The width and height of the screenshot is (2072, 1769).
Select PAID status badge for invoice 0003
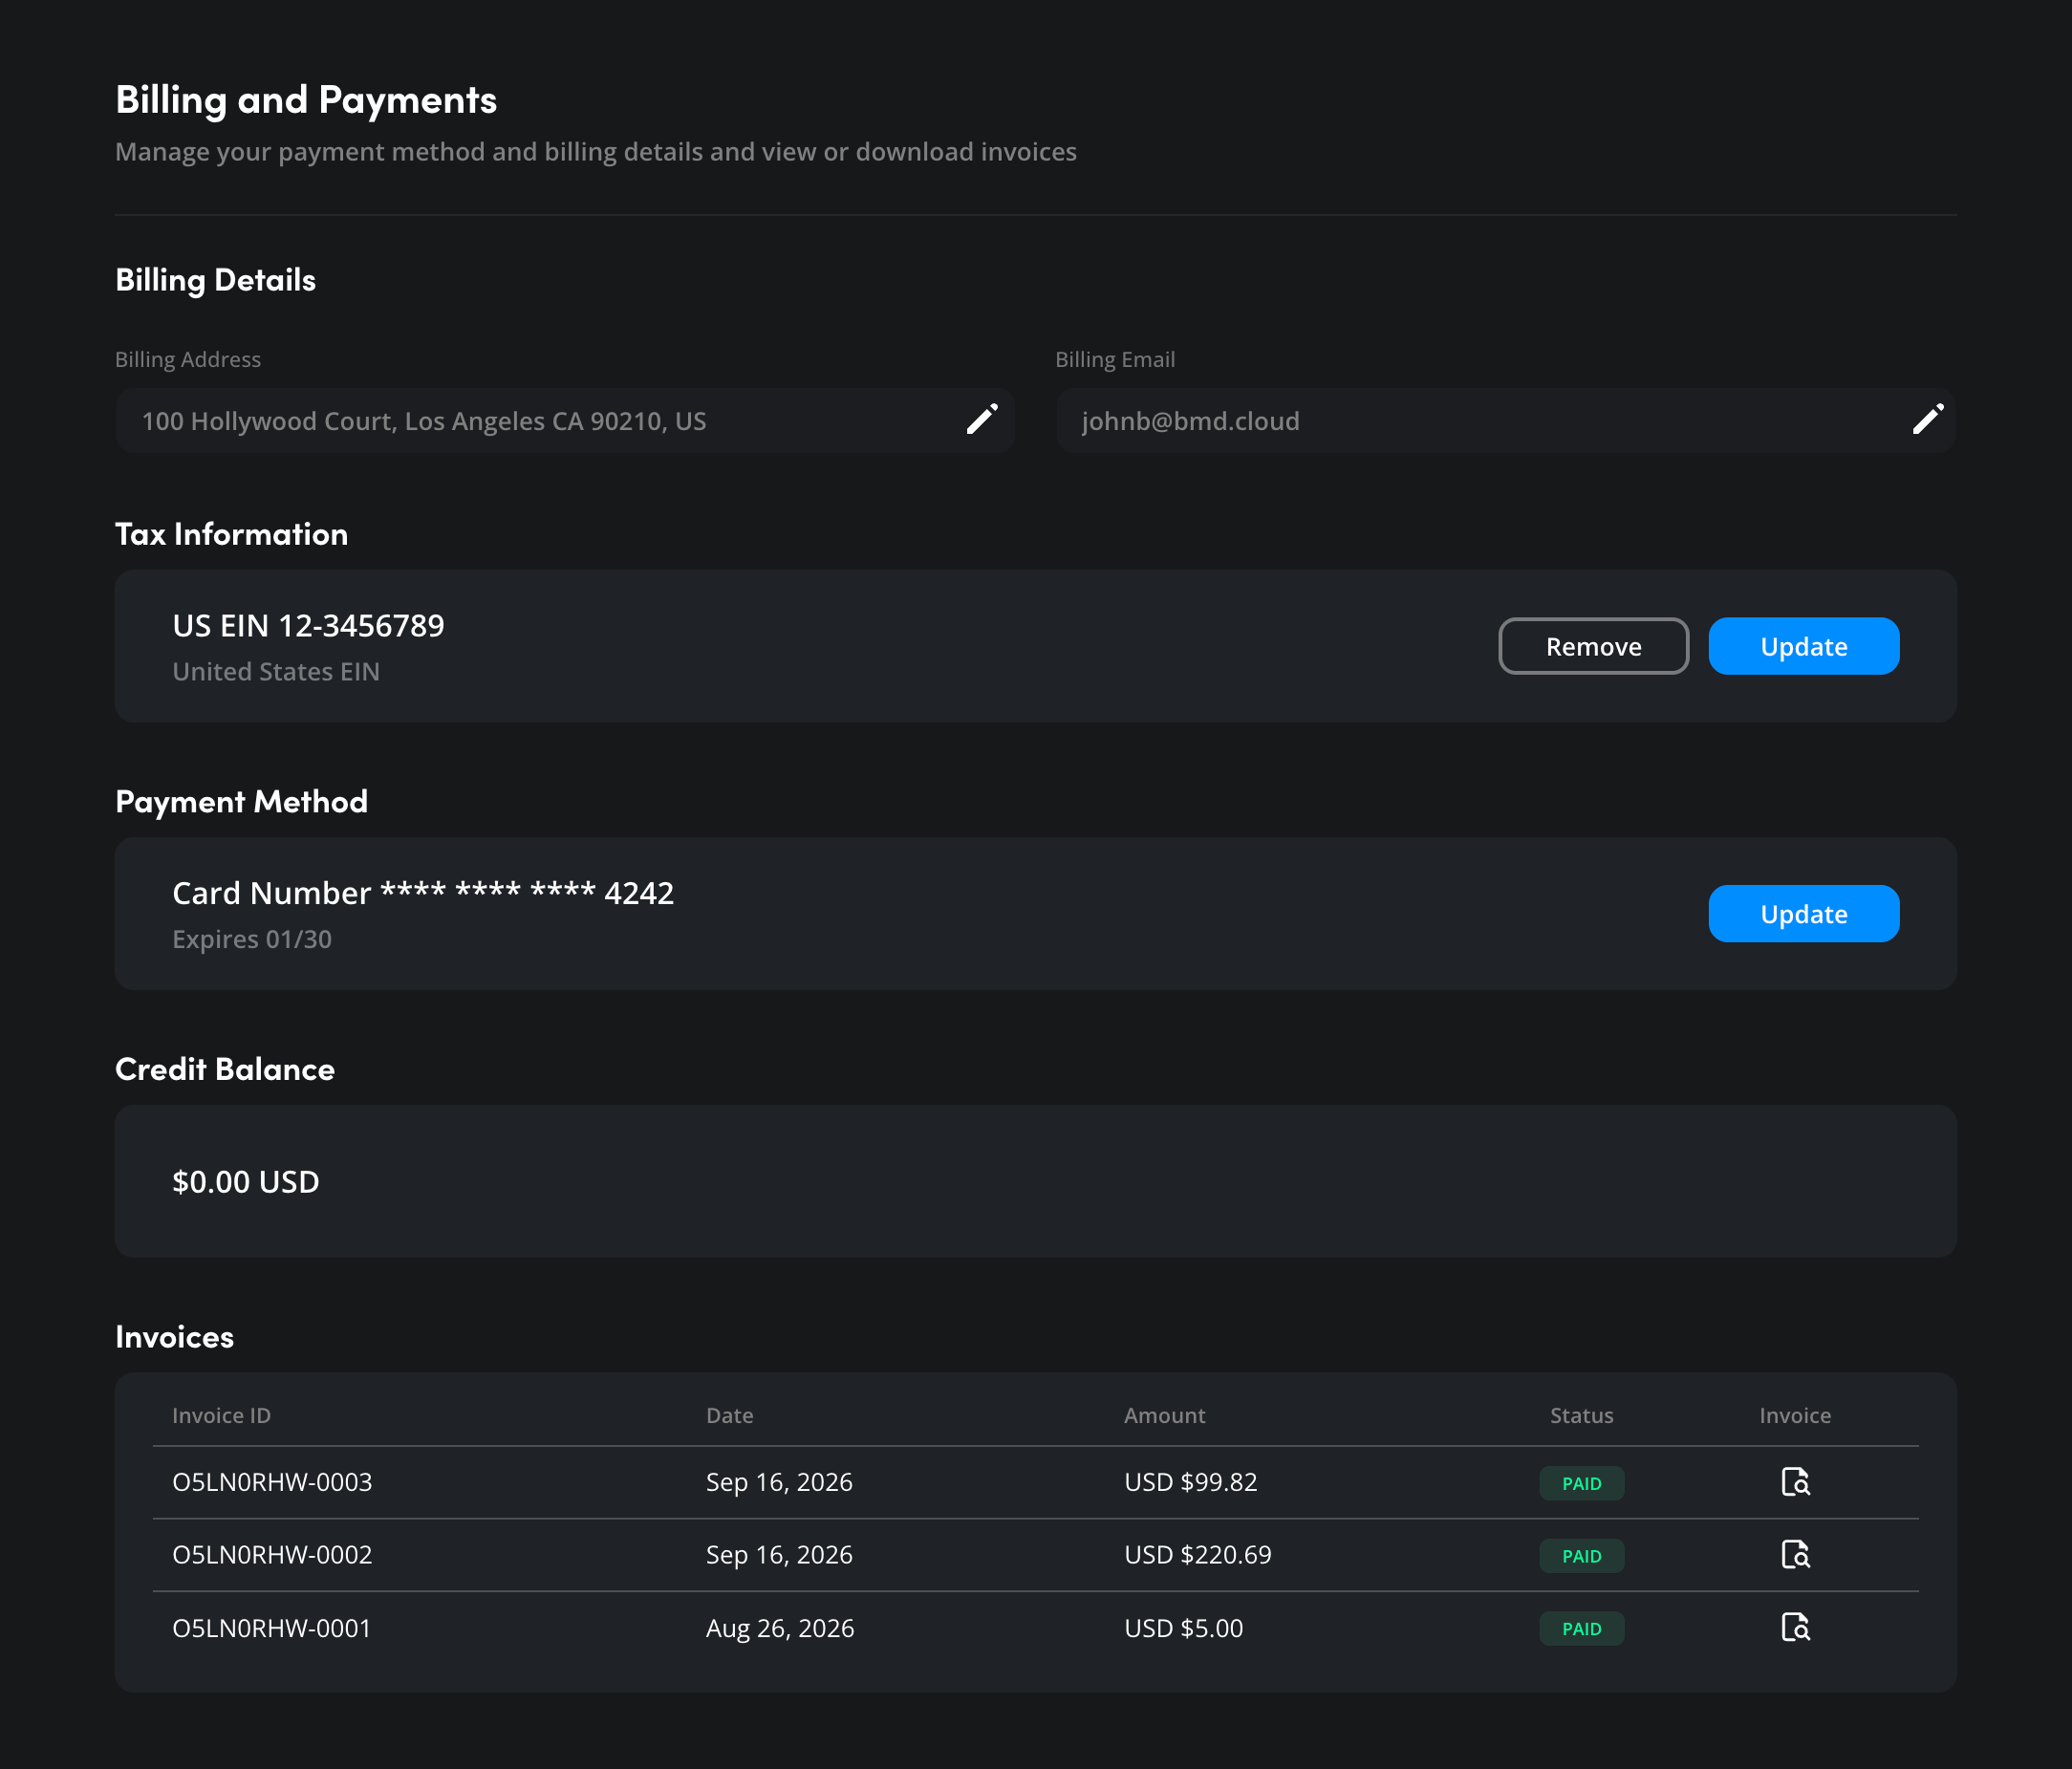(1581, 1483)
